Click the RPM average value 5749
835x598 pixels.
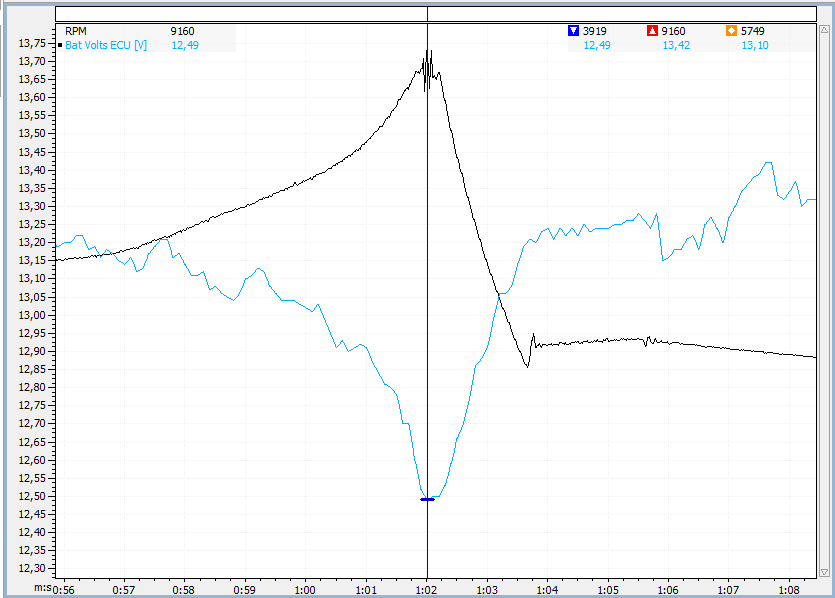point(753,31)
